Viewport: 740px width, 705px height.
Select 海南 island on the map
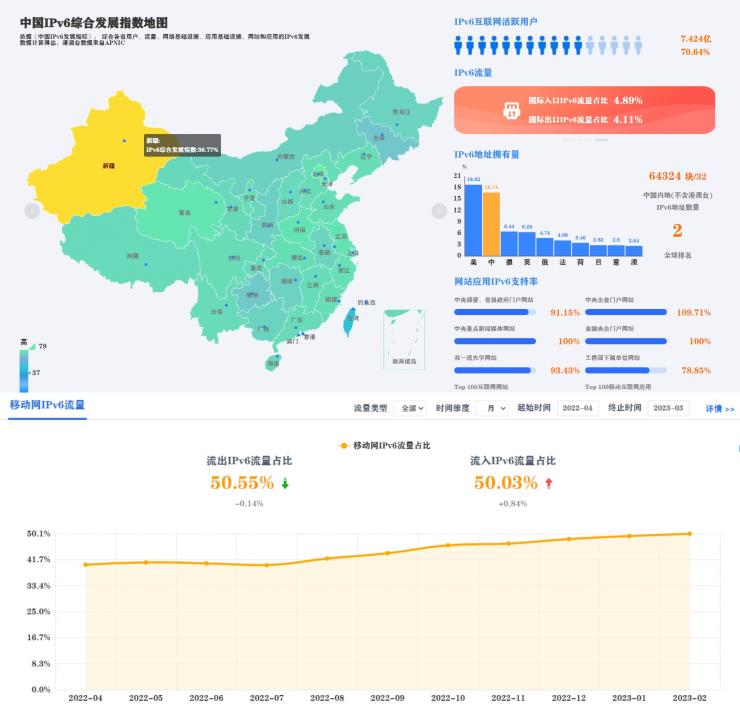(x=273, y=363)
